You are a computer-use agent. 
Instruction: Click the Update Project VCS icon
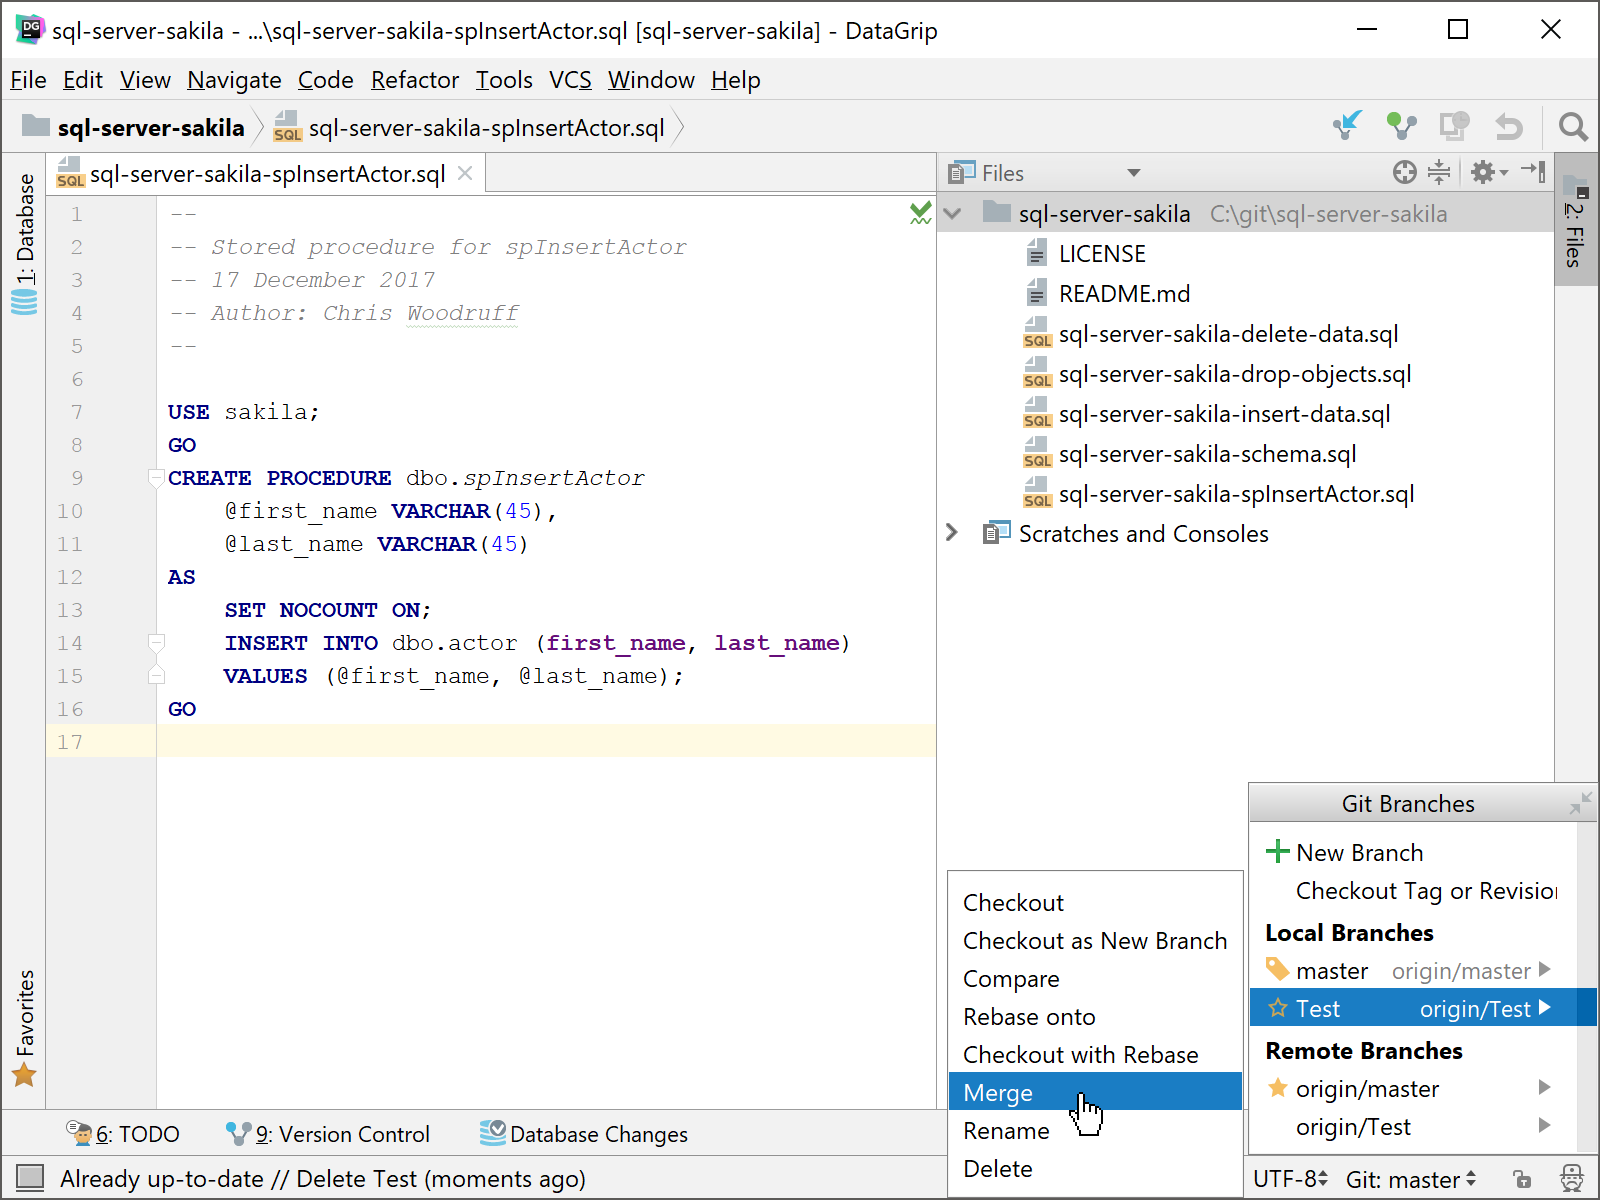[x=1347, y=126]
